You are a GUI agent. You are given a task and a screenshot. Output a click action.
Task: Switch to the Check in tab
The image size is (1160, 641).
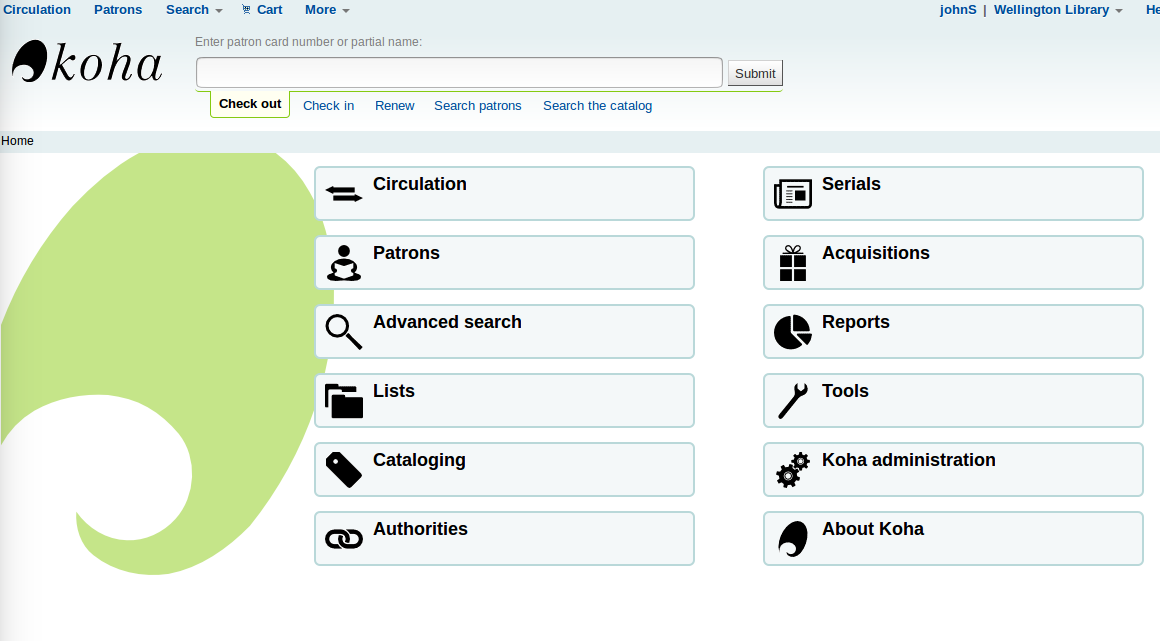point(328,105)
